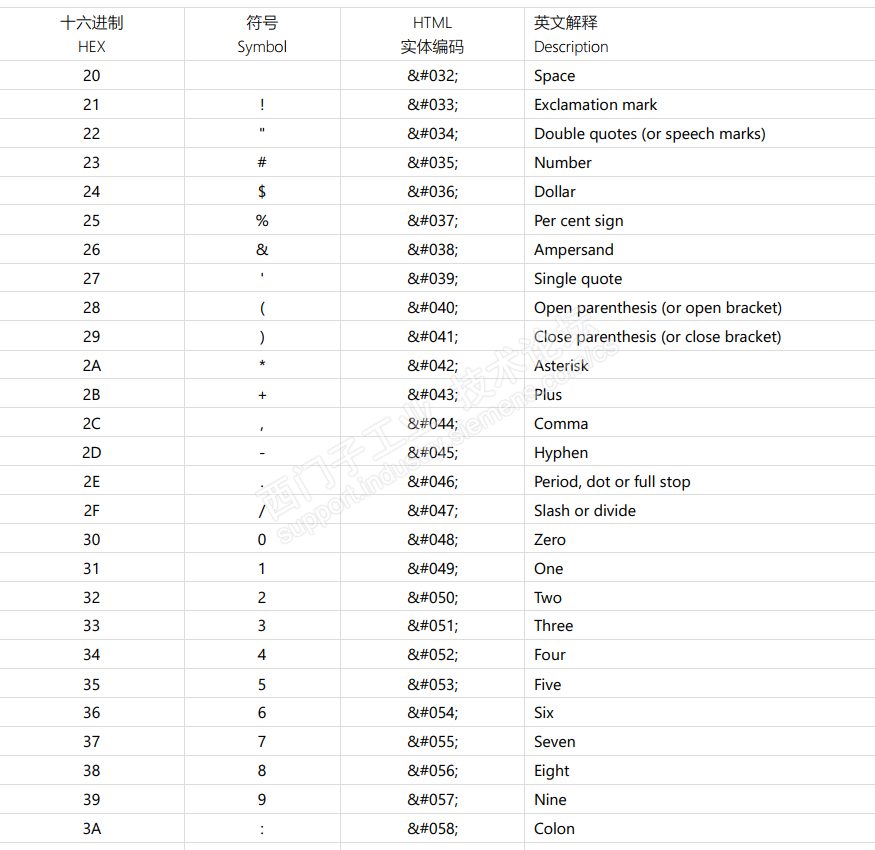
Task: Click the "HTML 实体编码" column header
Action: [x=432, y=34]
